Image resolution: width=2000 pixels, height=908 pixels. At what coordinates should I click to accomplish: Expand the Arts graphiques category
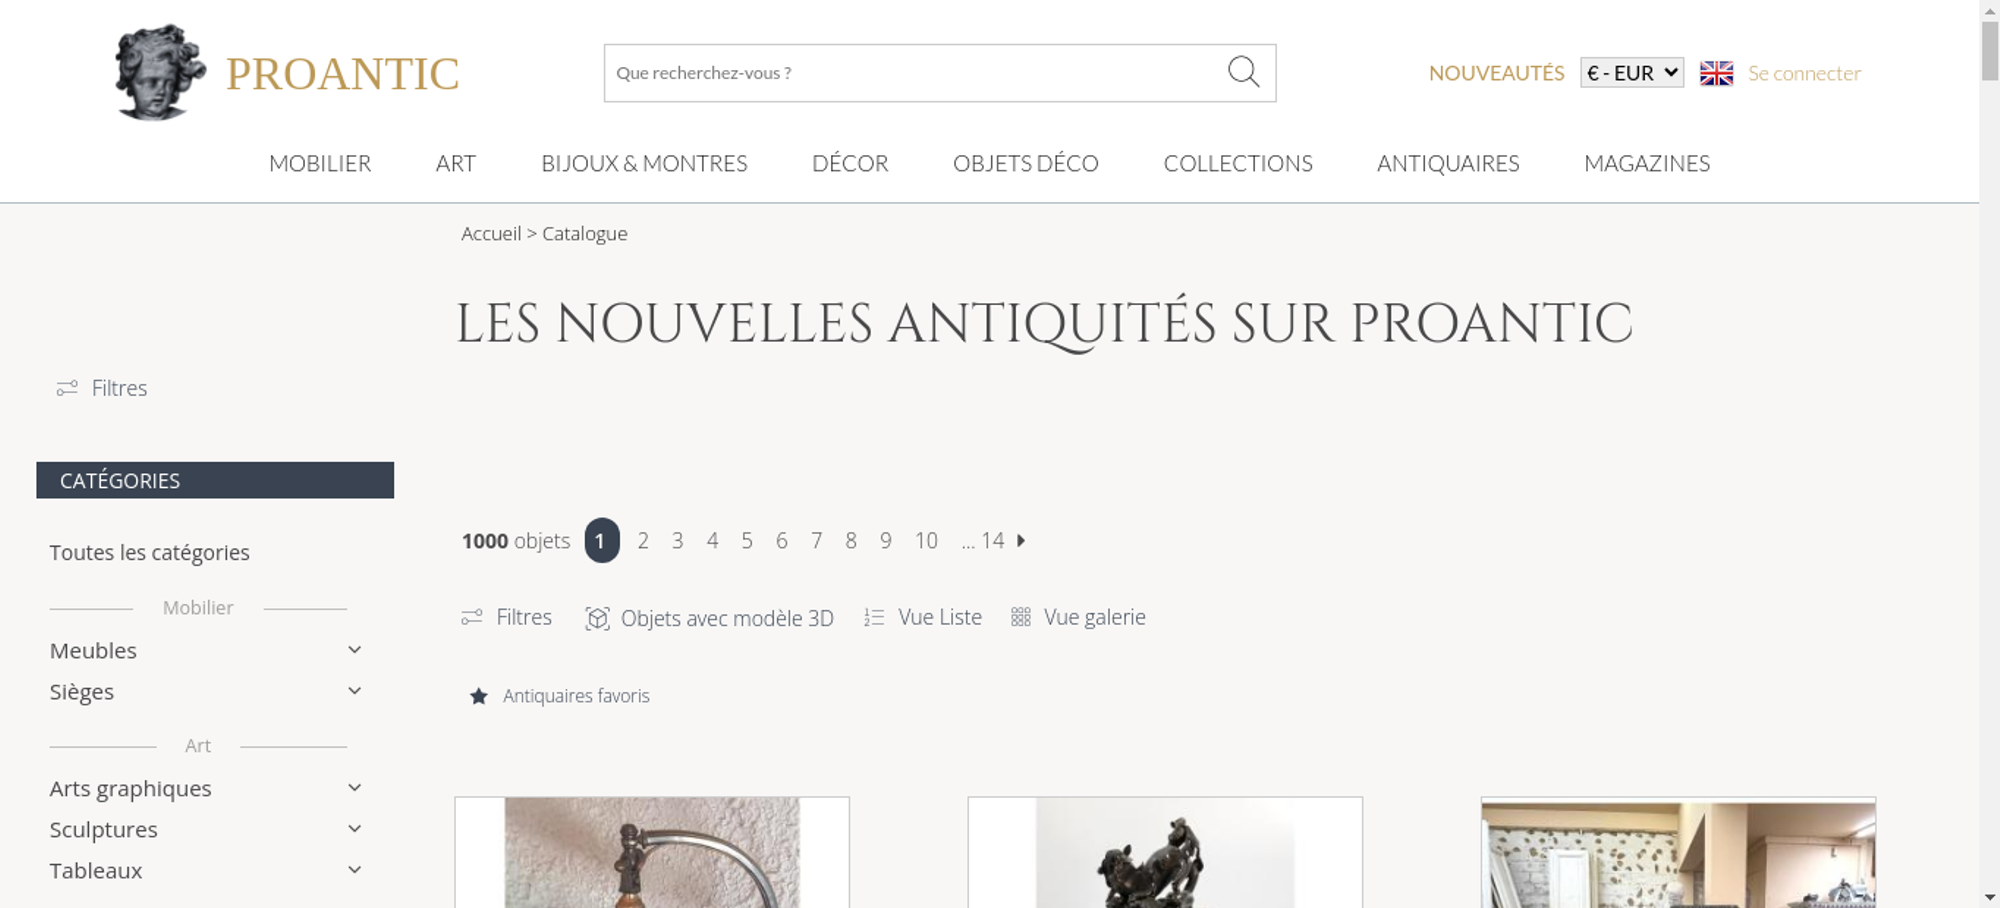click(x=354, y=788)
